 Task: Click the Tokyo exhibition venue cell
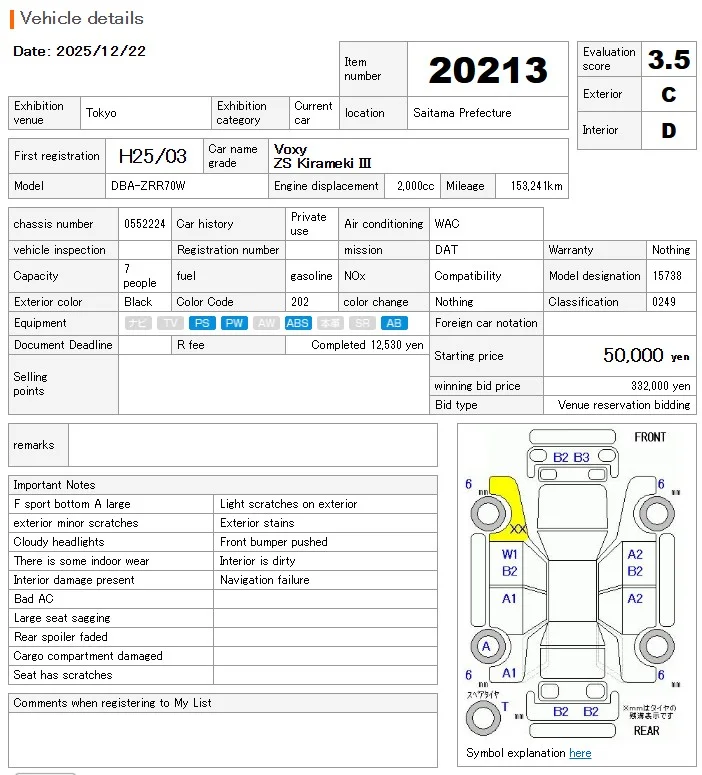[x=145, y=113]
